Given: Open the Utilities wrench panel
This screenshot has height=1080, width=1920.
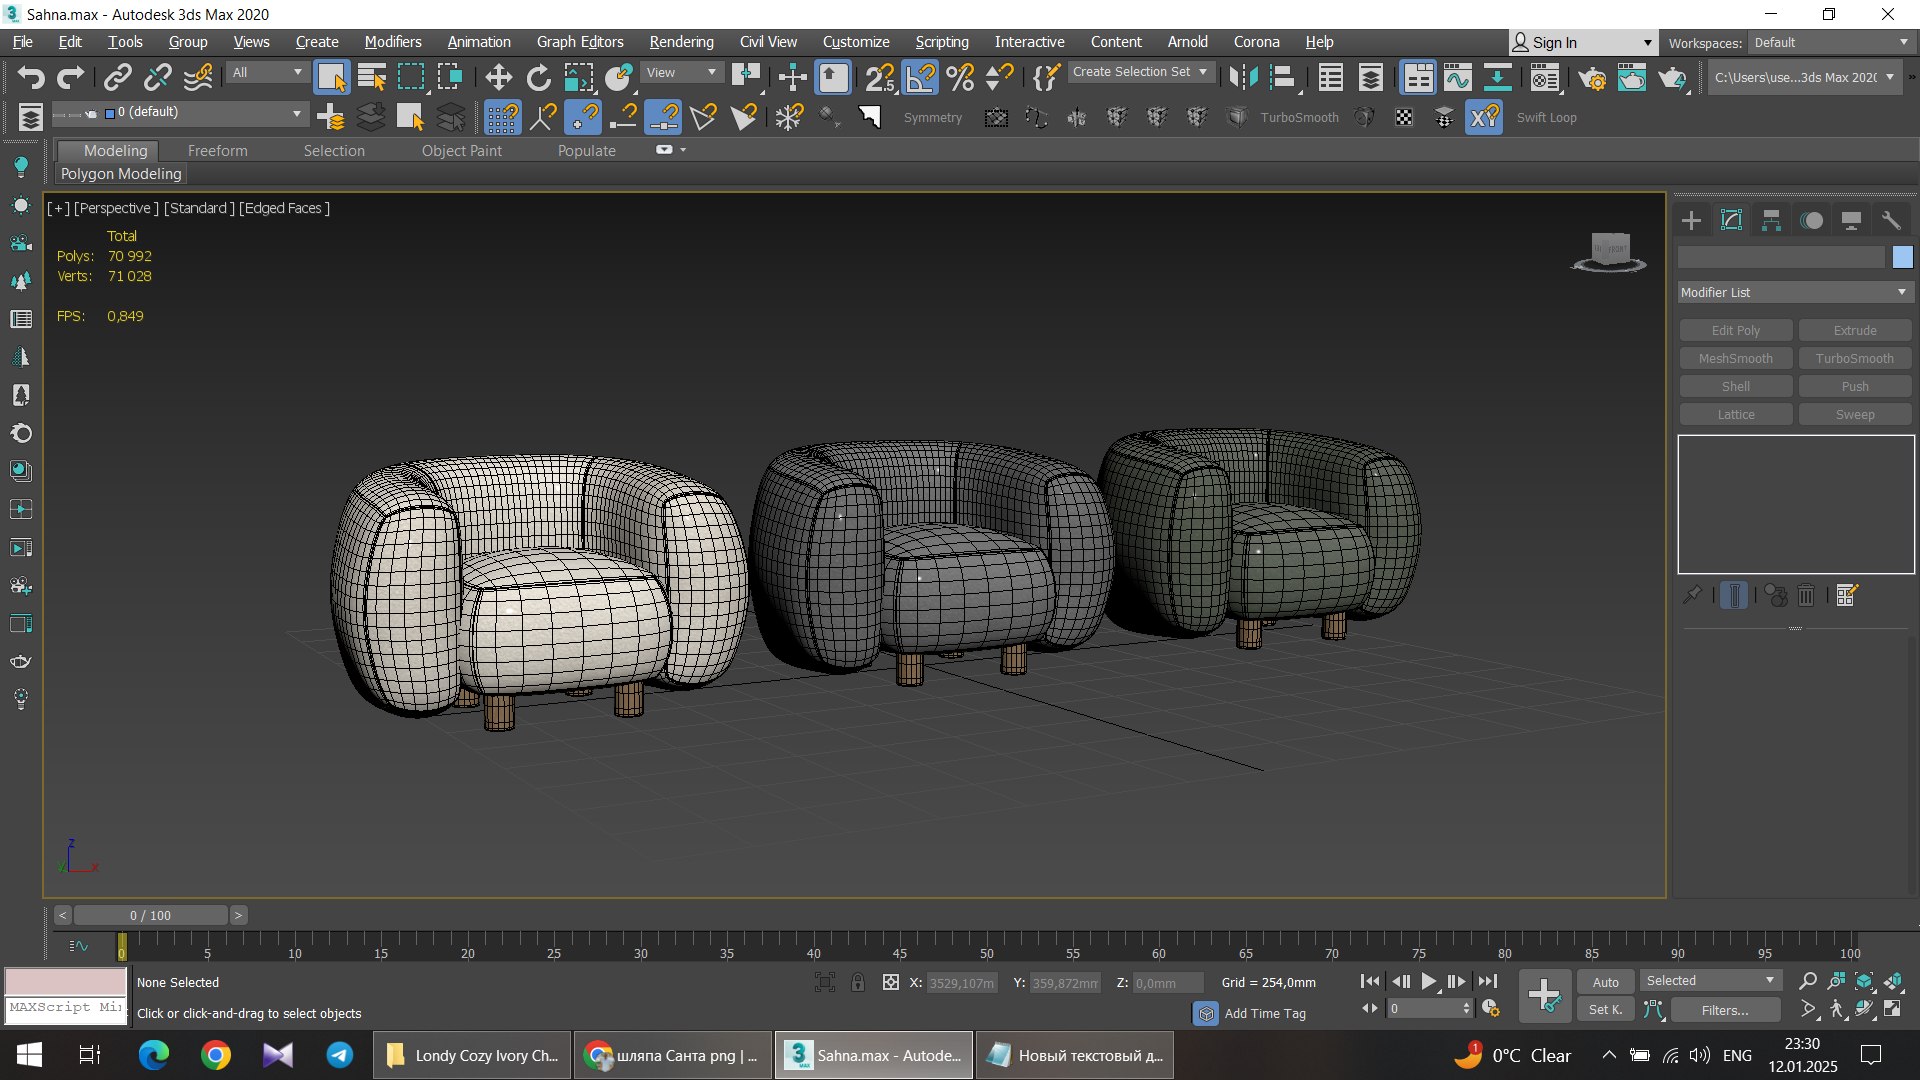Looking at the screenshot, I should tap(1891, 220).
